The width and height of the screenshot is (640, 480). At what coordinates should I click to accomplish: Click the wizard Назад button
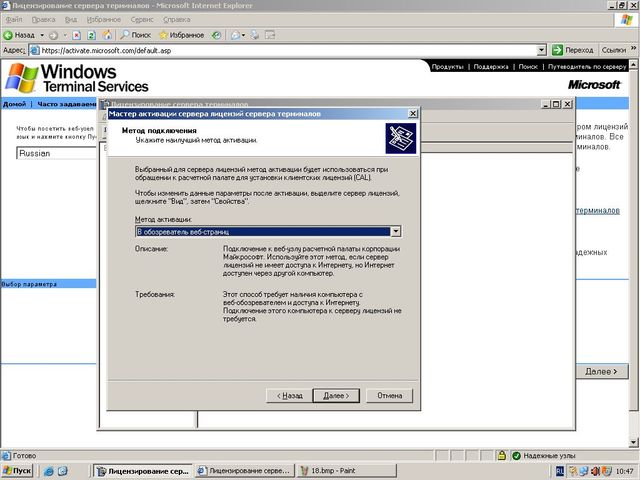tap(289, 396)
